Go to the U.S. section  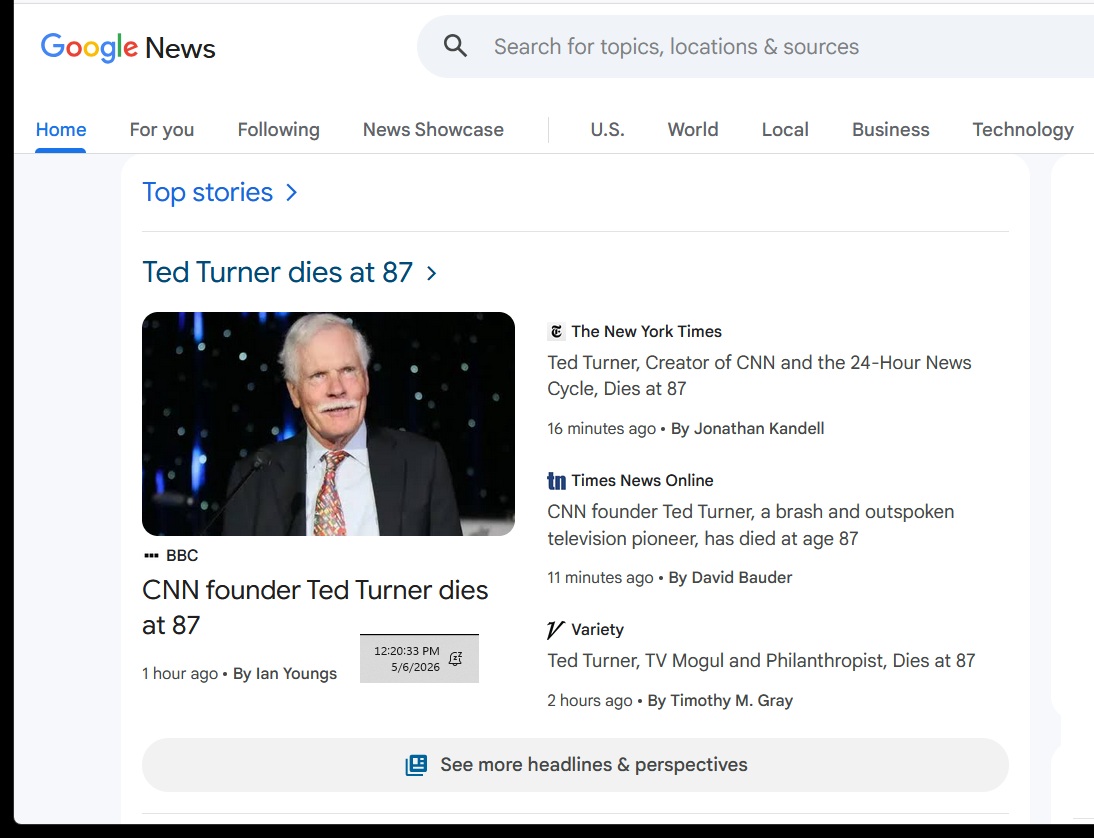pyautogui.click(x=608, y=130)
